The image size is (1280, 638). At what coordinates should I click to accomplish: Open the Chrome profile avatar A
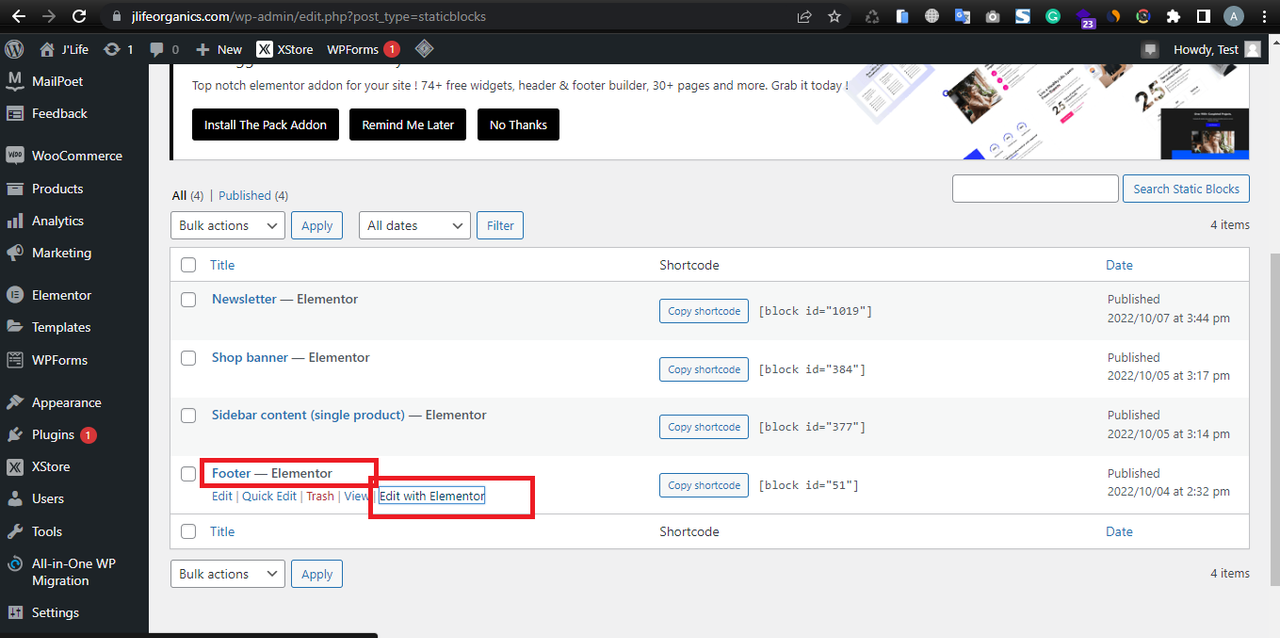pyautogui.click(x=1234, y=17)
